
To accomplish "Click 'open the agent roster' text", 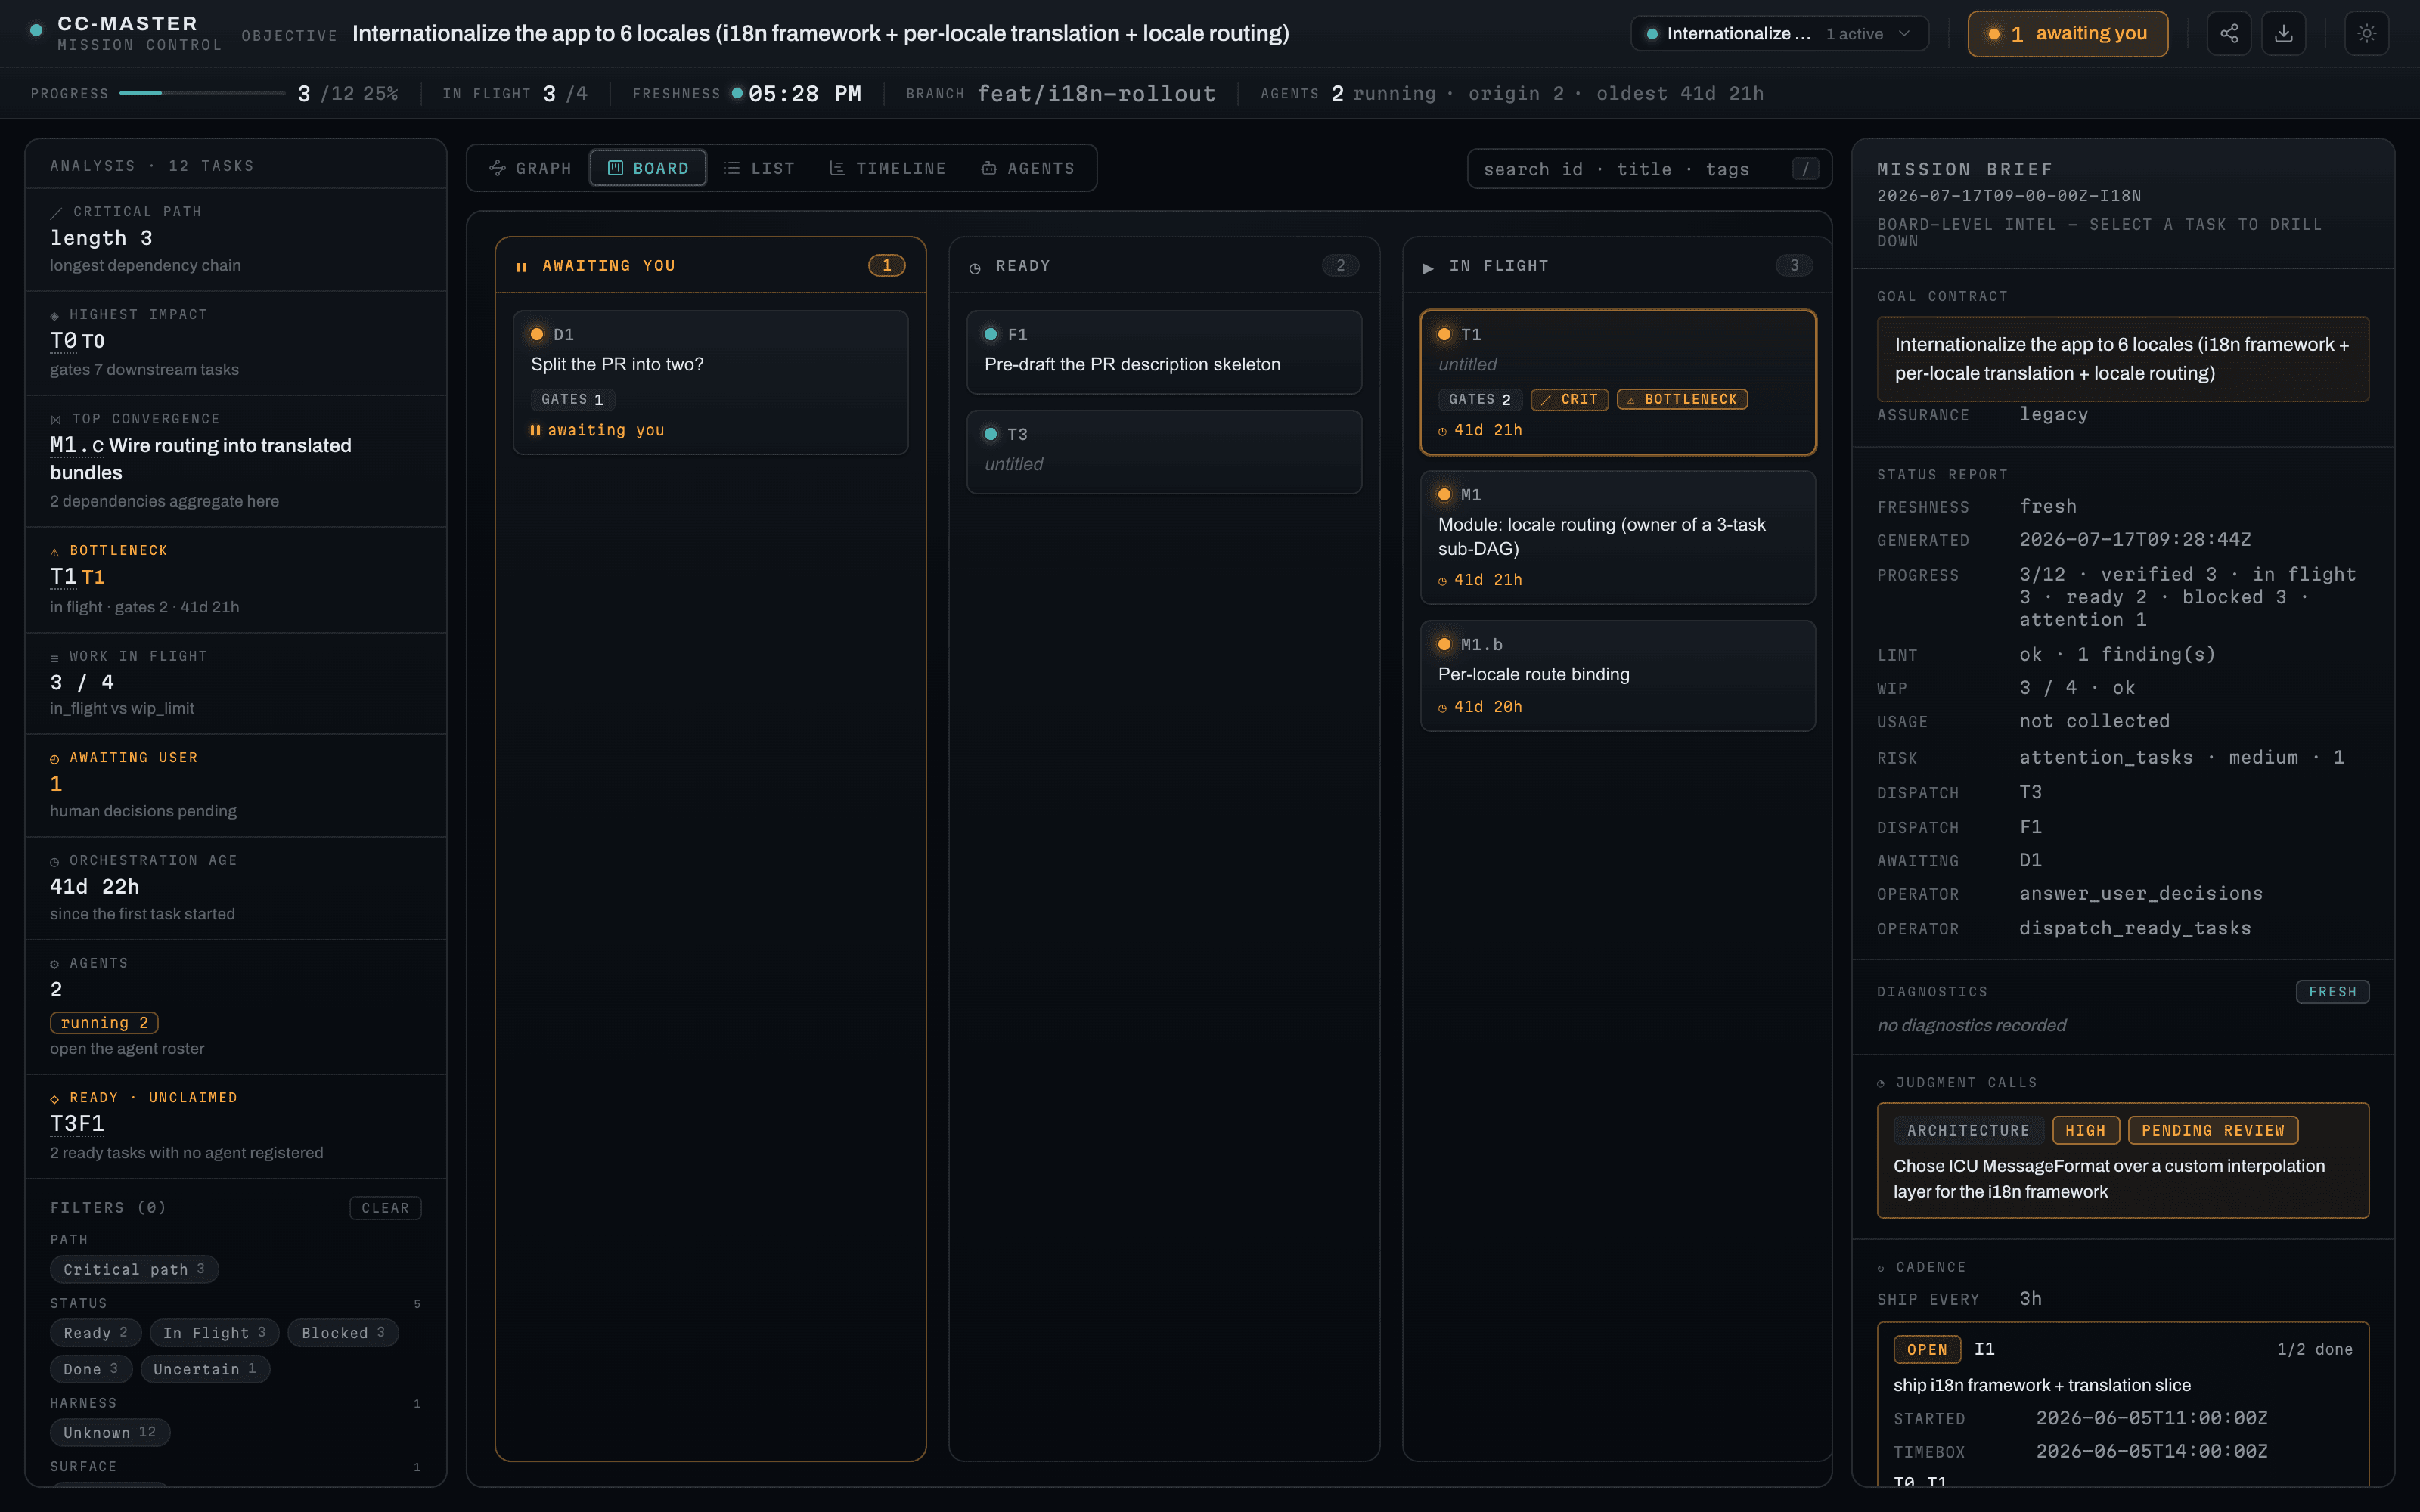I will [127, 1048].
